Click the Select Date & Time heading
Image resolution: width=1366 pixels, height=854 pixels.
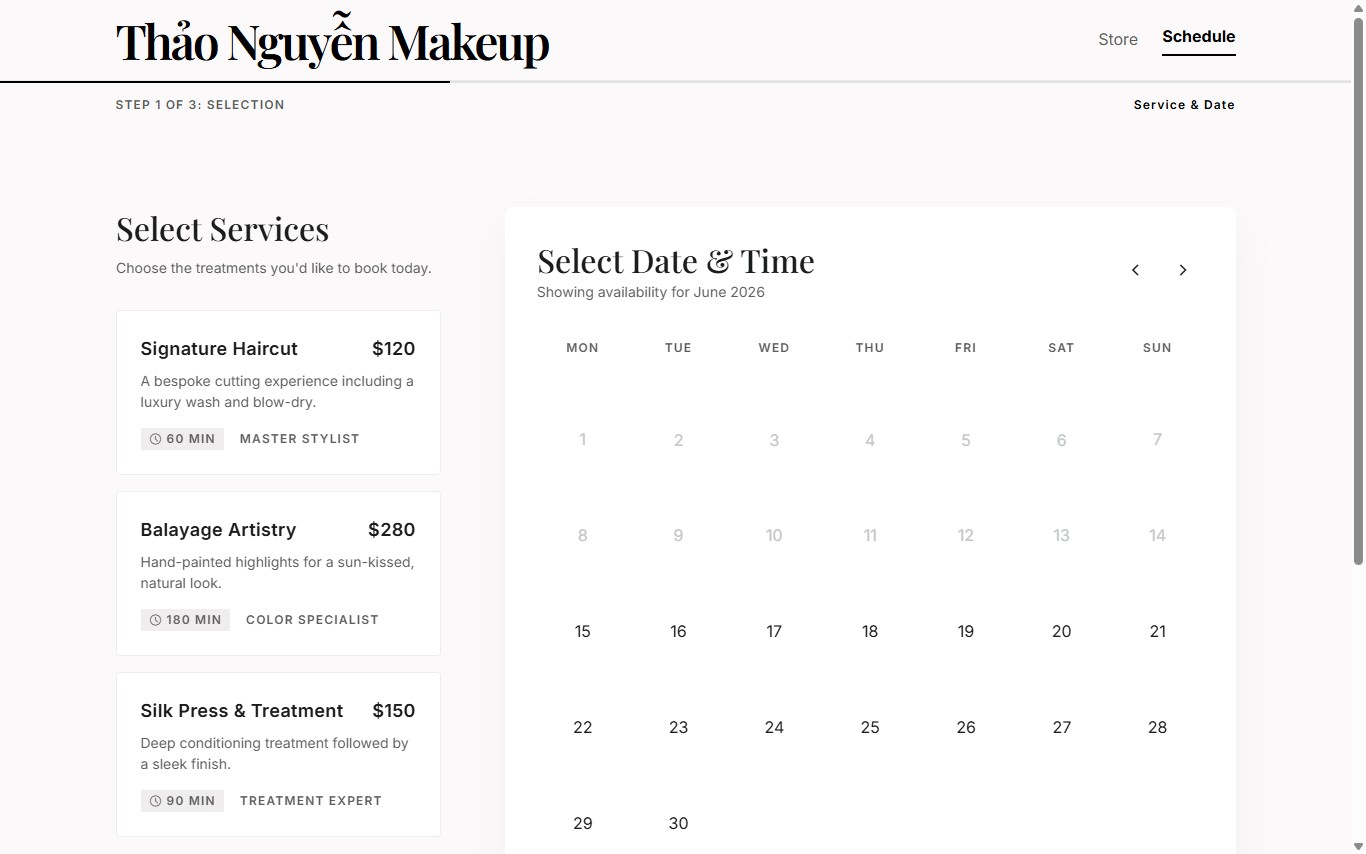click(676, 261)
